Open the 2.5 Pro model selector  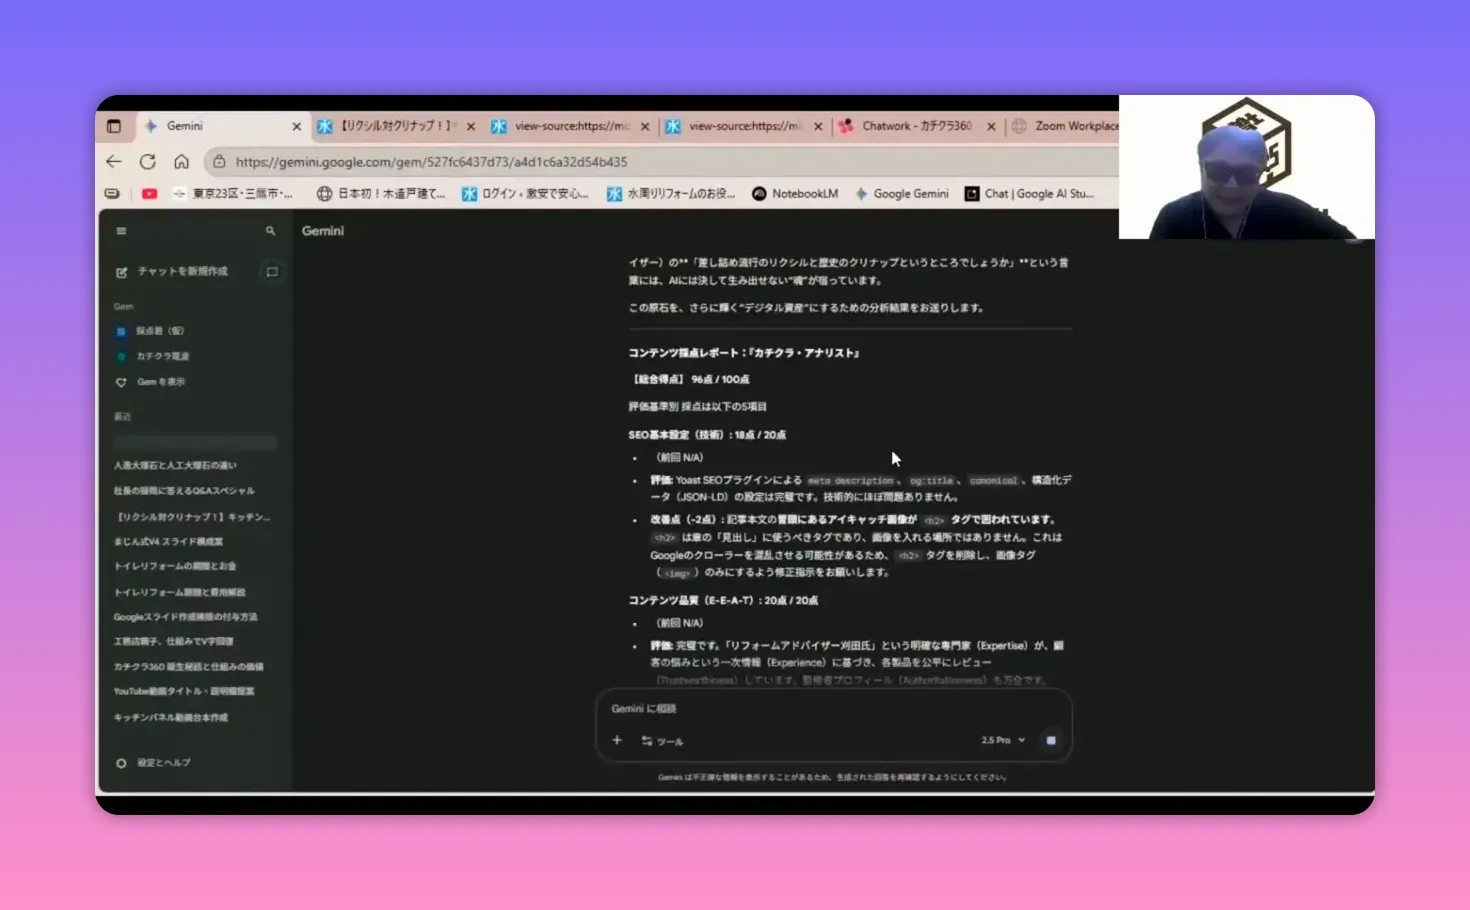[x=1000, y=740]
